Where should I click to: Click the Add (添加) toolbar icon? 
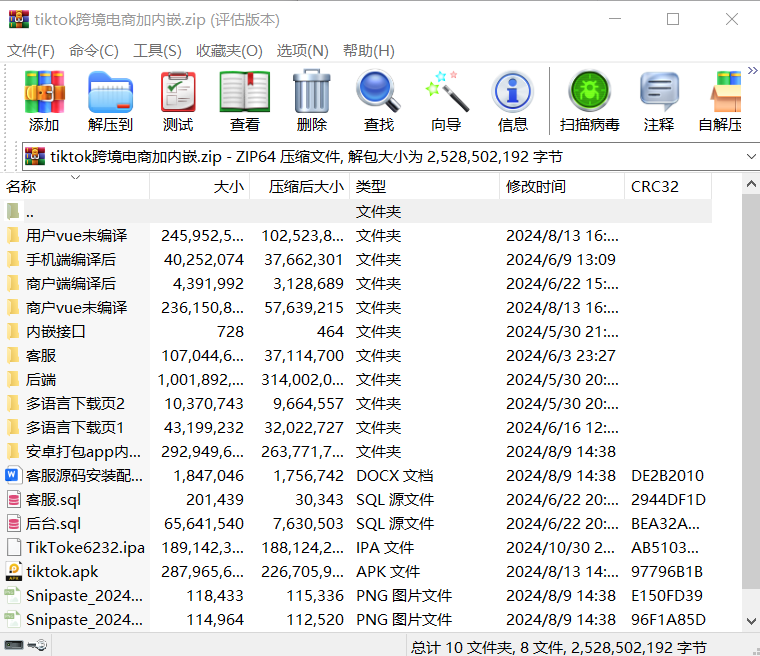click(44, 101)
